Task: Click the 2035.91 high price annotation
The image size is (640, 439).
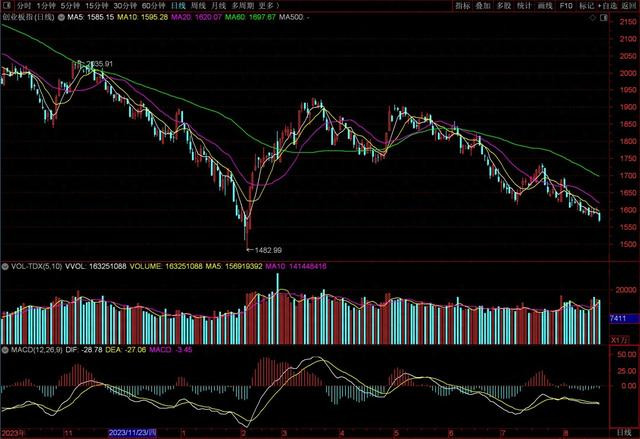Action: tap(100, 64)
